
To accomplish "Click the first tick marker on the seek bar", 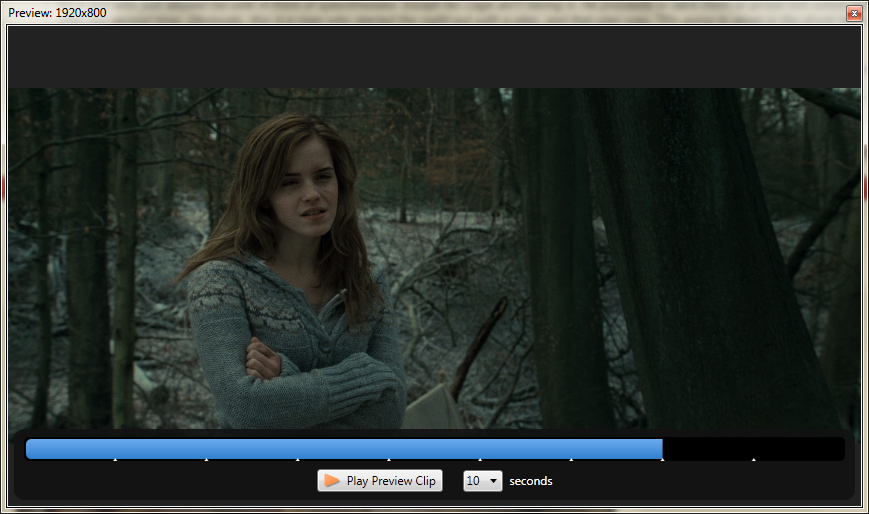I will (x=115, y=459).
